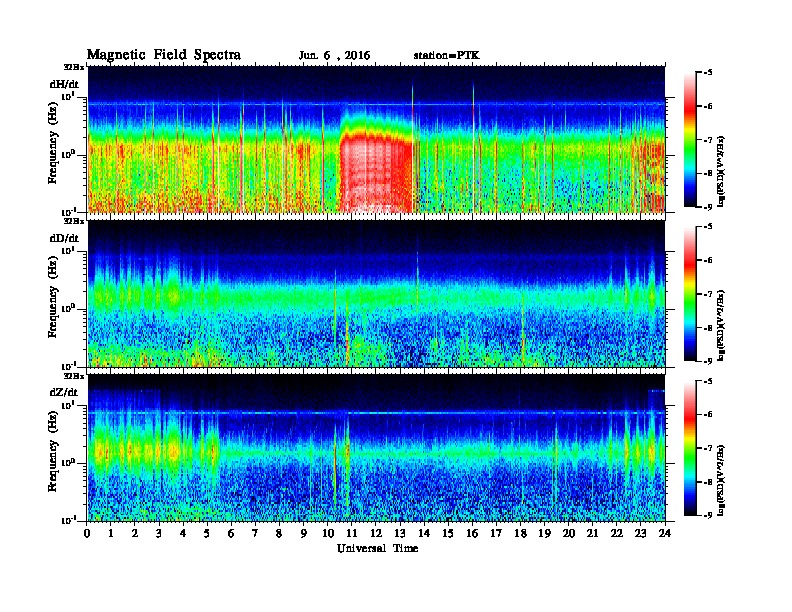
Task: Click the '32Hz' label above dD/dt axis
Action: (x=74, y=221)
